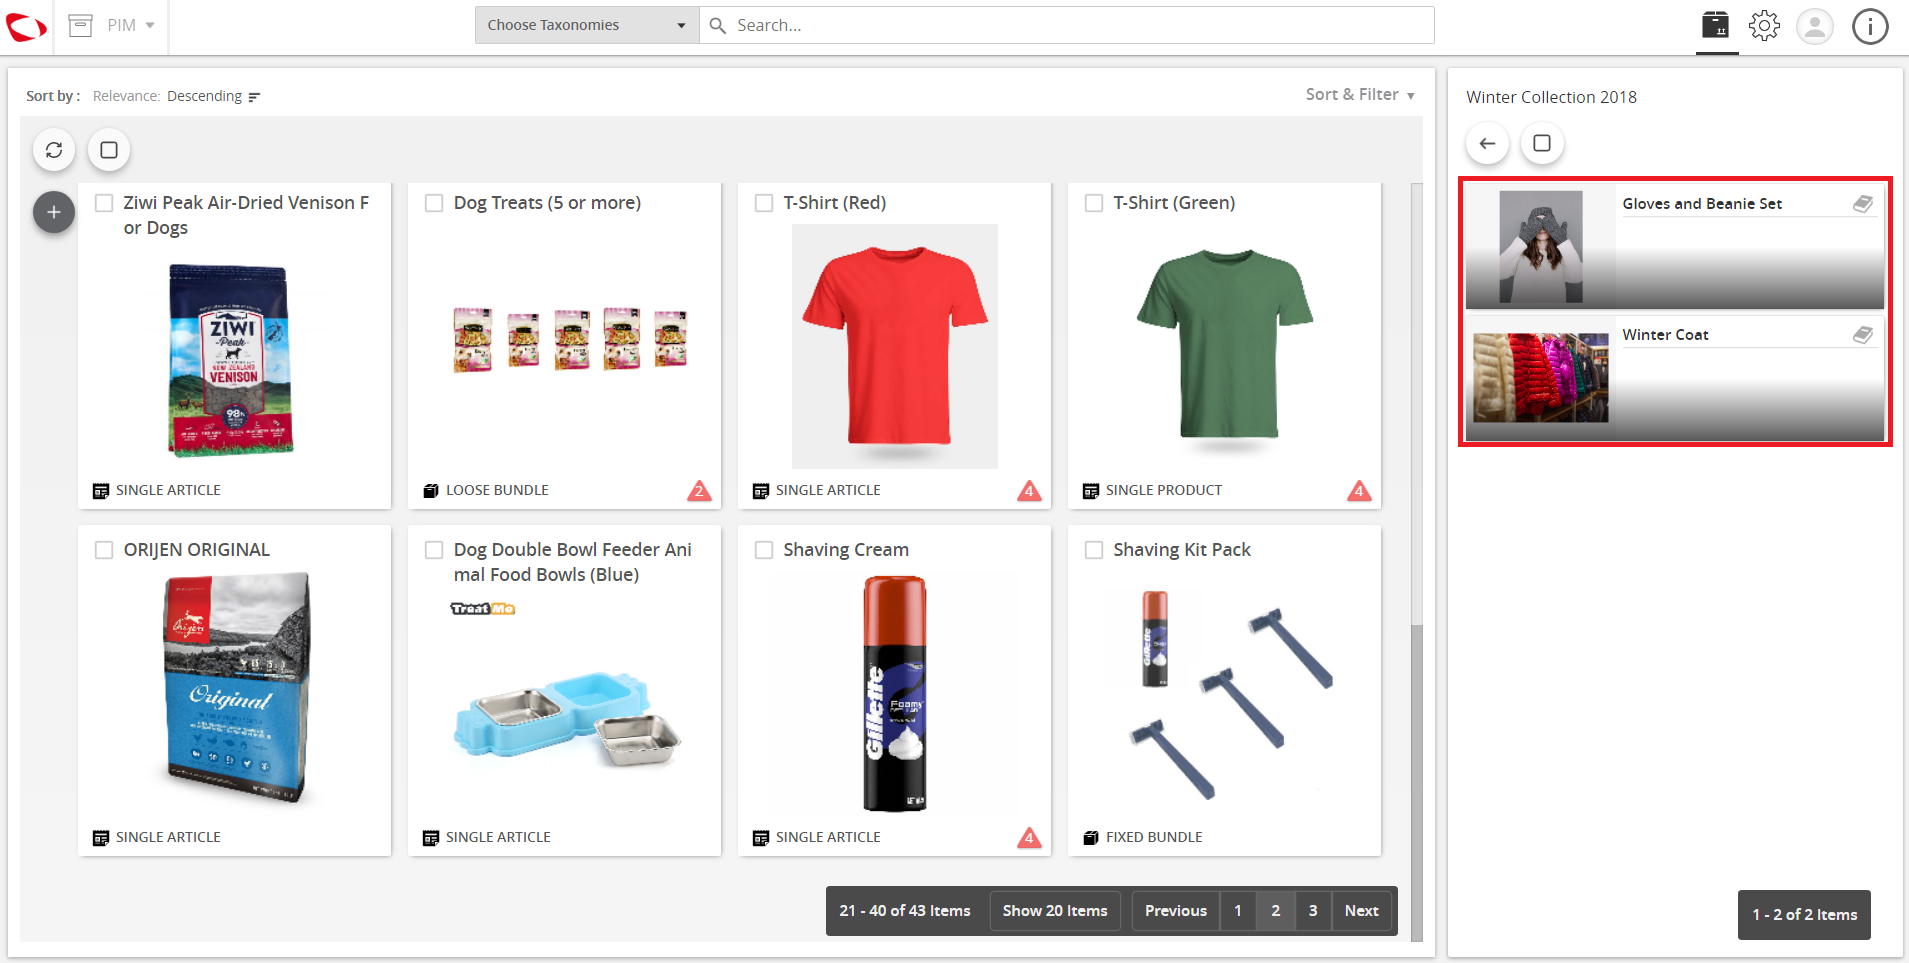
Task: Click the single article icon on ORIJEN ORIGINAL card
Action: [x=101, y=838]
